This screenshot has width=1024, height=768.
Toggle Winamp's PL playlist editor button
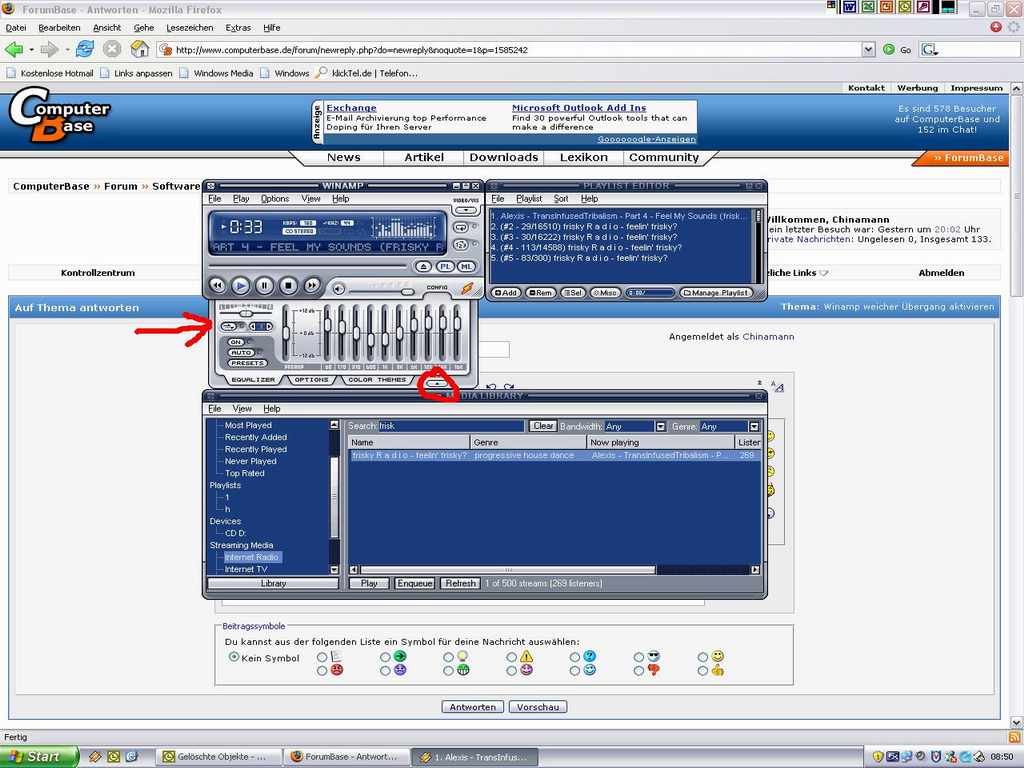coord(445,266)
